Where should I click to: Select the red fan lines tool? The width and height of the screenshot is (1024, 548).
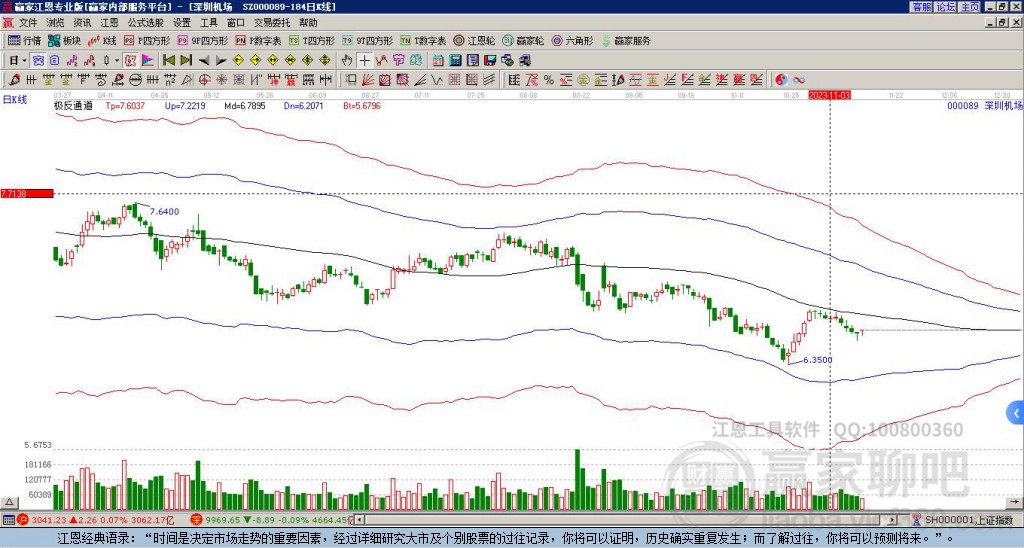click(368, 80)
